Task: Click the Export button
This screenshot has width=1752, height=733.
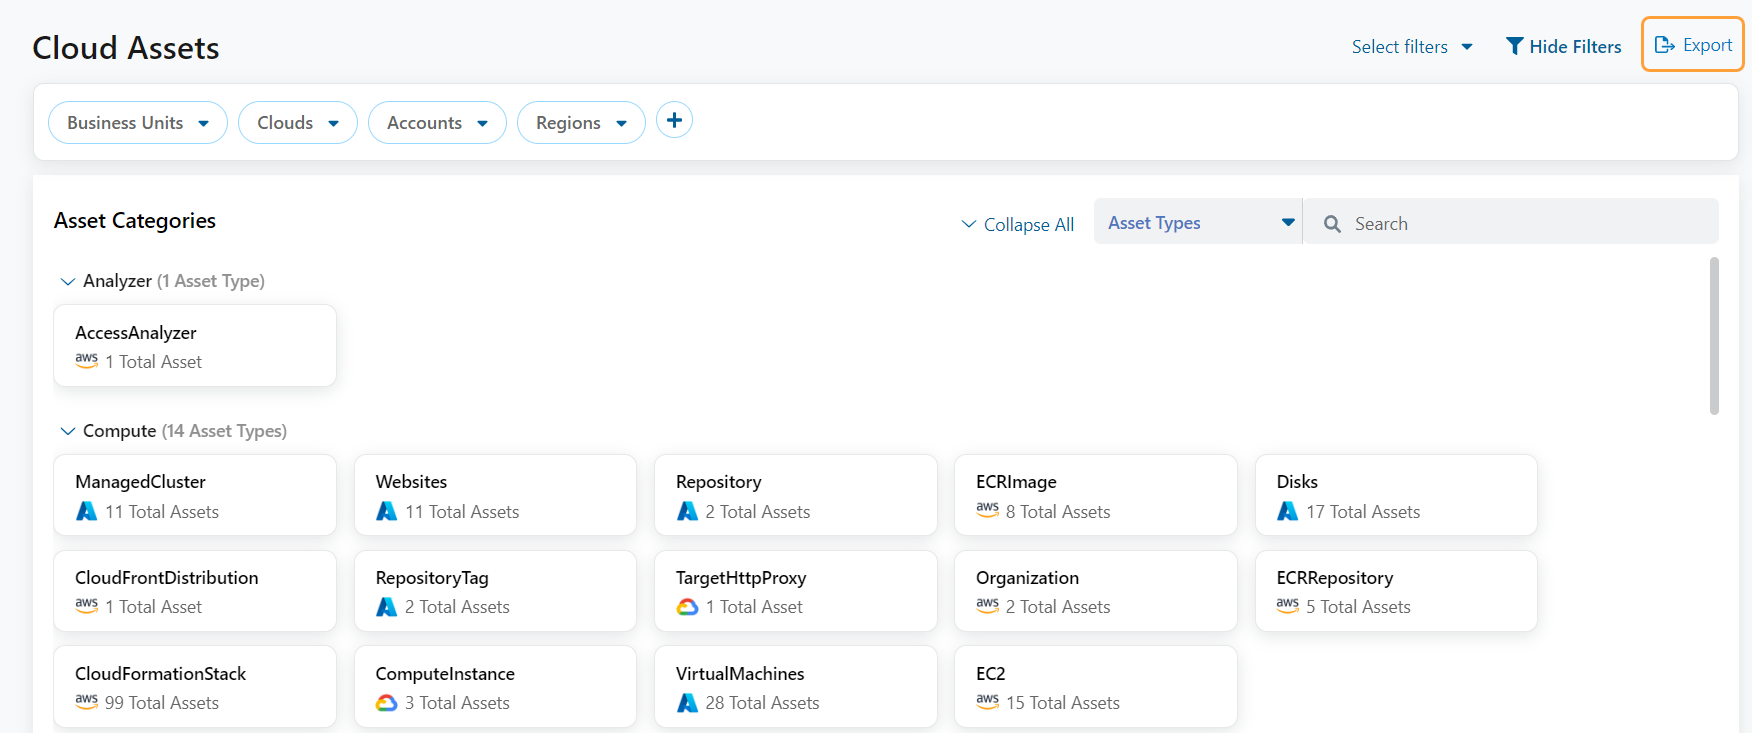Action: tap(1693, 45)
